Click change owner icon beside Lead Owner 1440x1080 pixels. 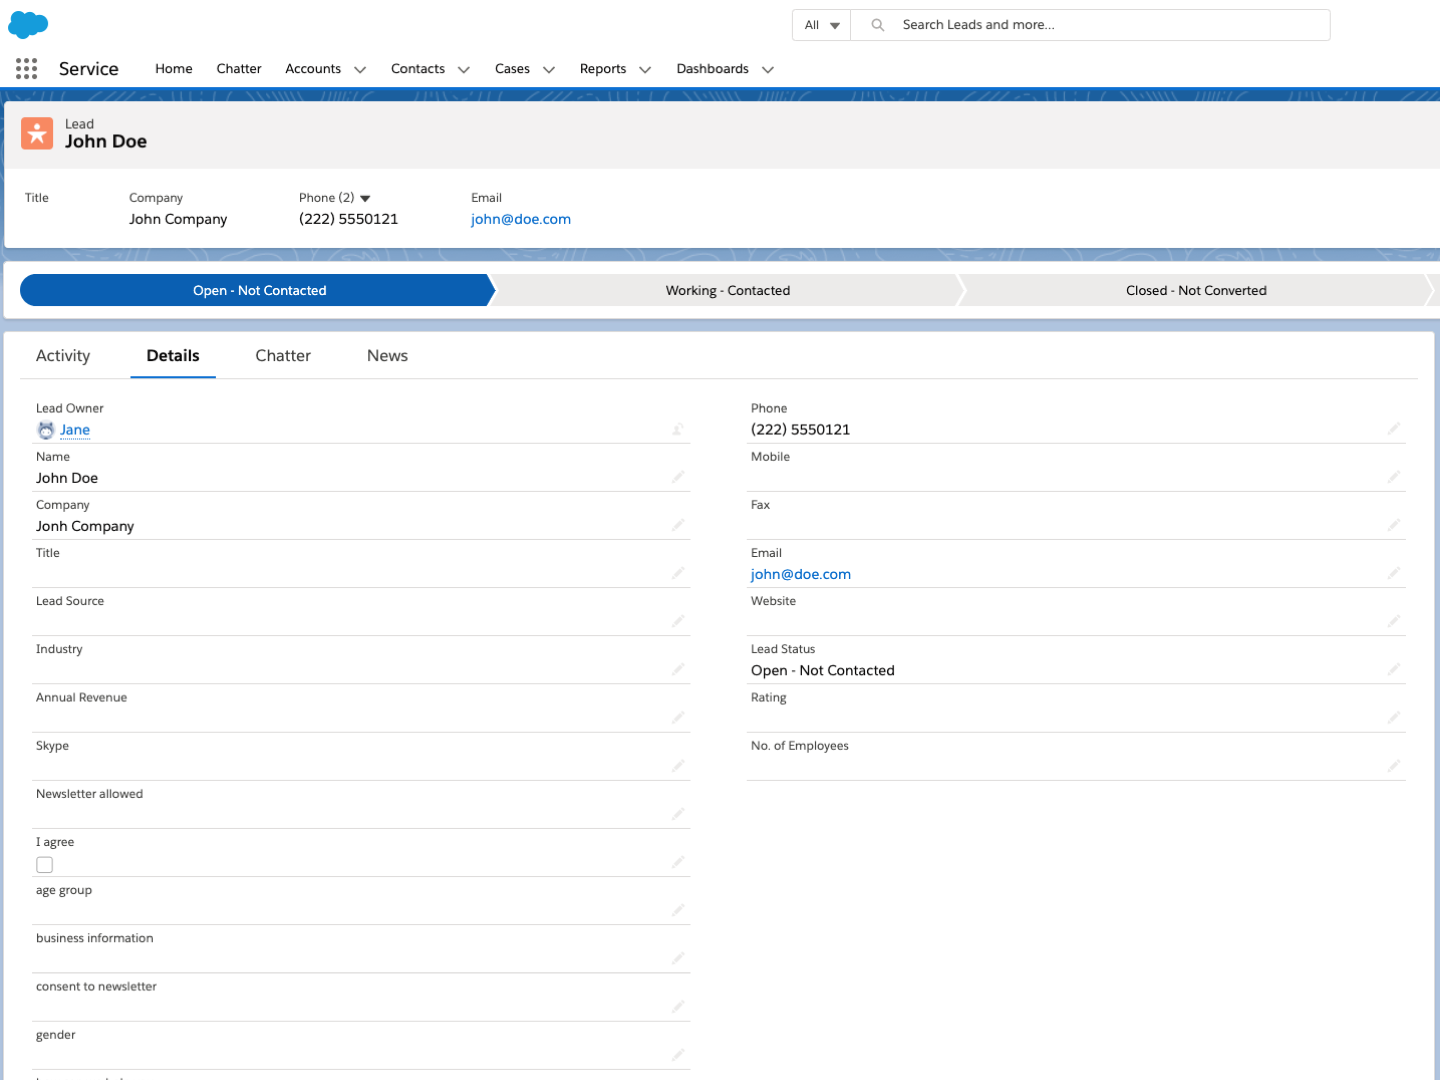point(678,429)
